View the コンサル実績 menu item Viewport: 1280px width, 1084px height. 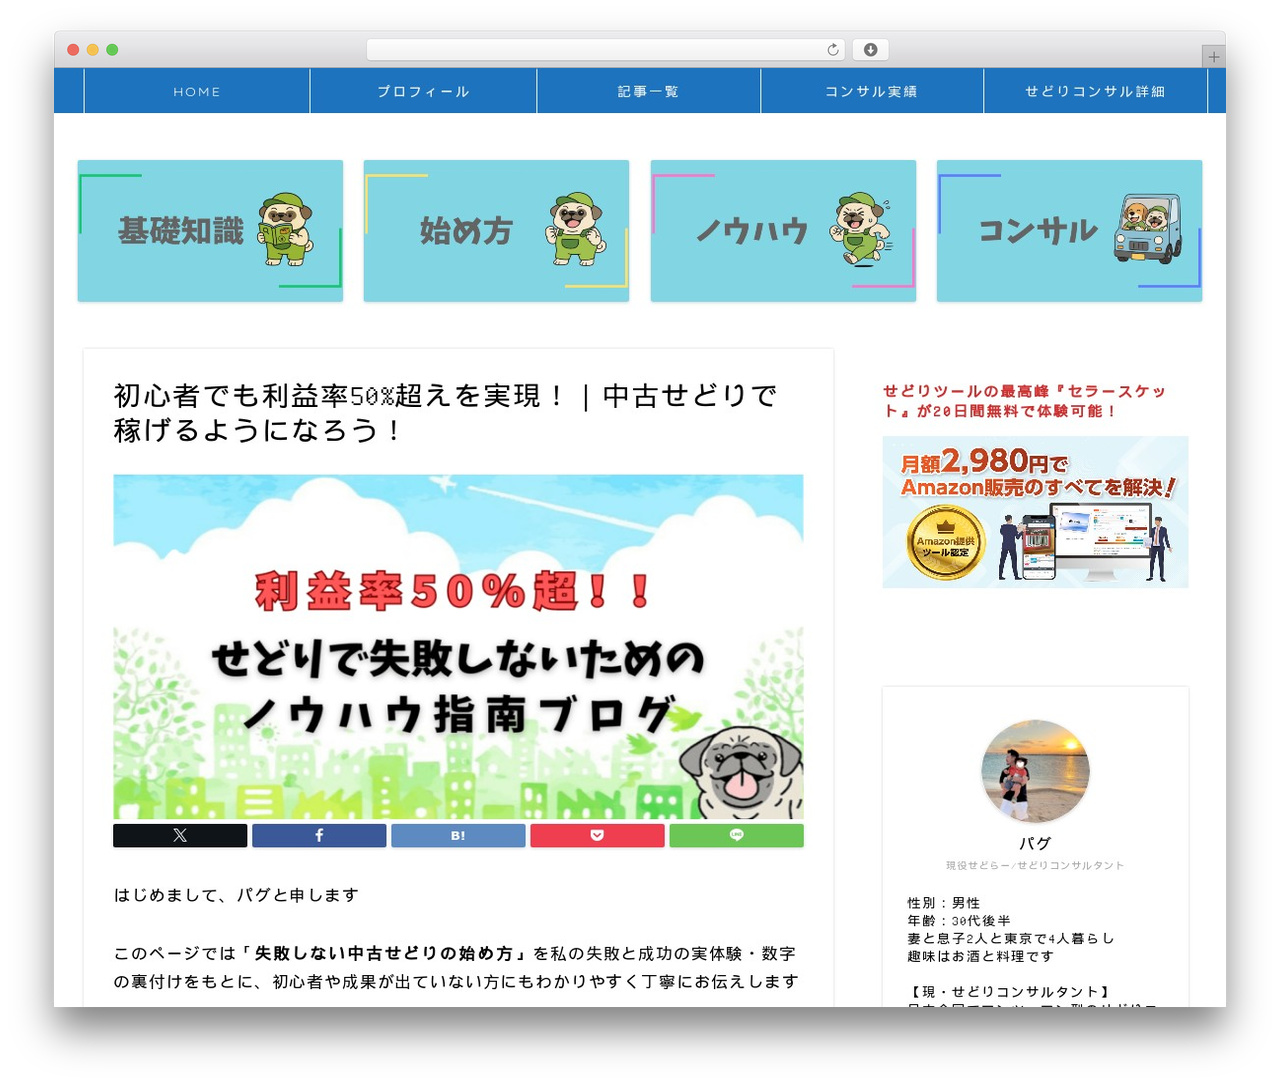[x=871, y=91]
